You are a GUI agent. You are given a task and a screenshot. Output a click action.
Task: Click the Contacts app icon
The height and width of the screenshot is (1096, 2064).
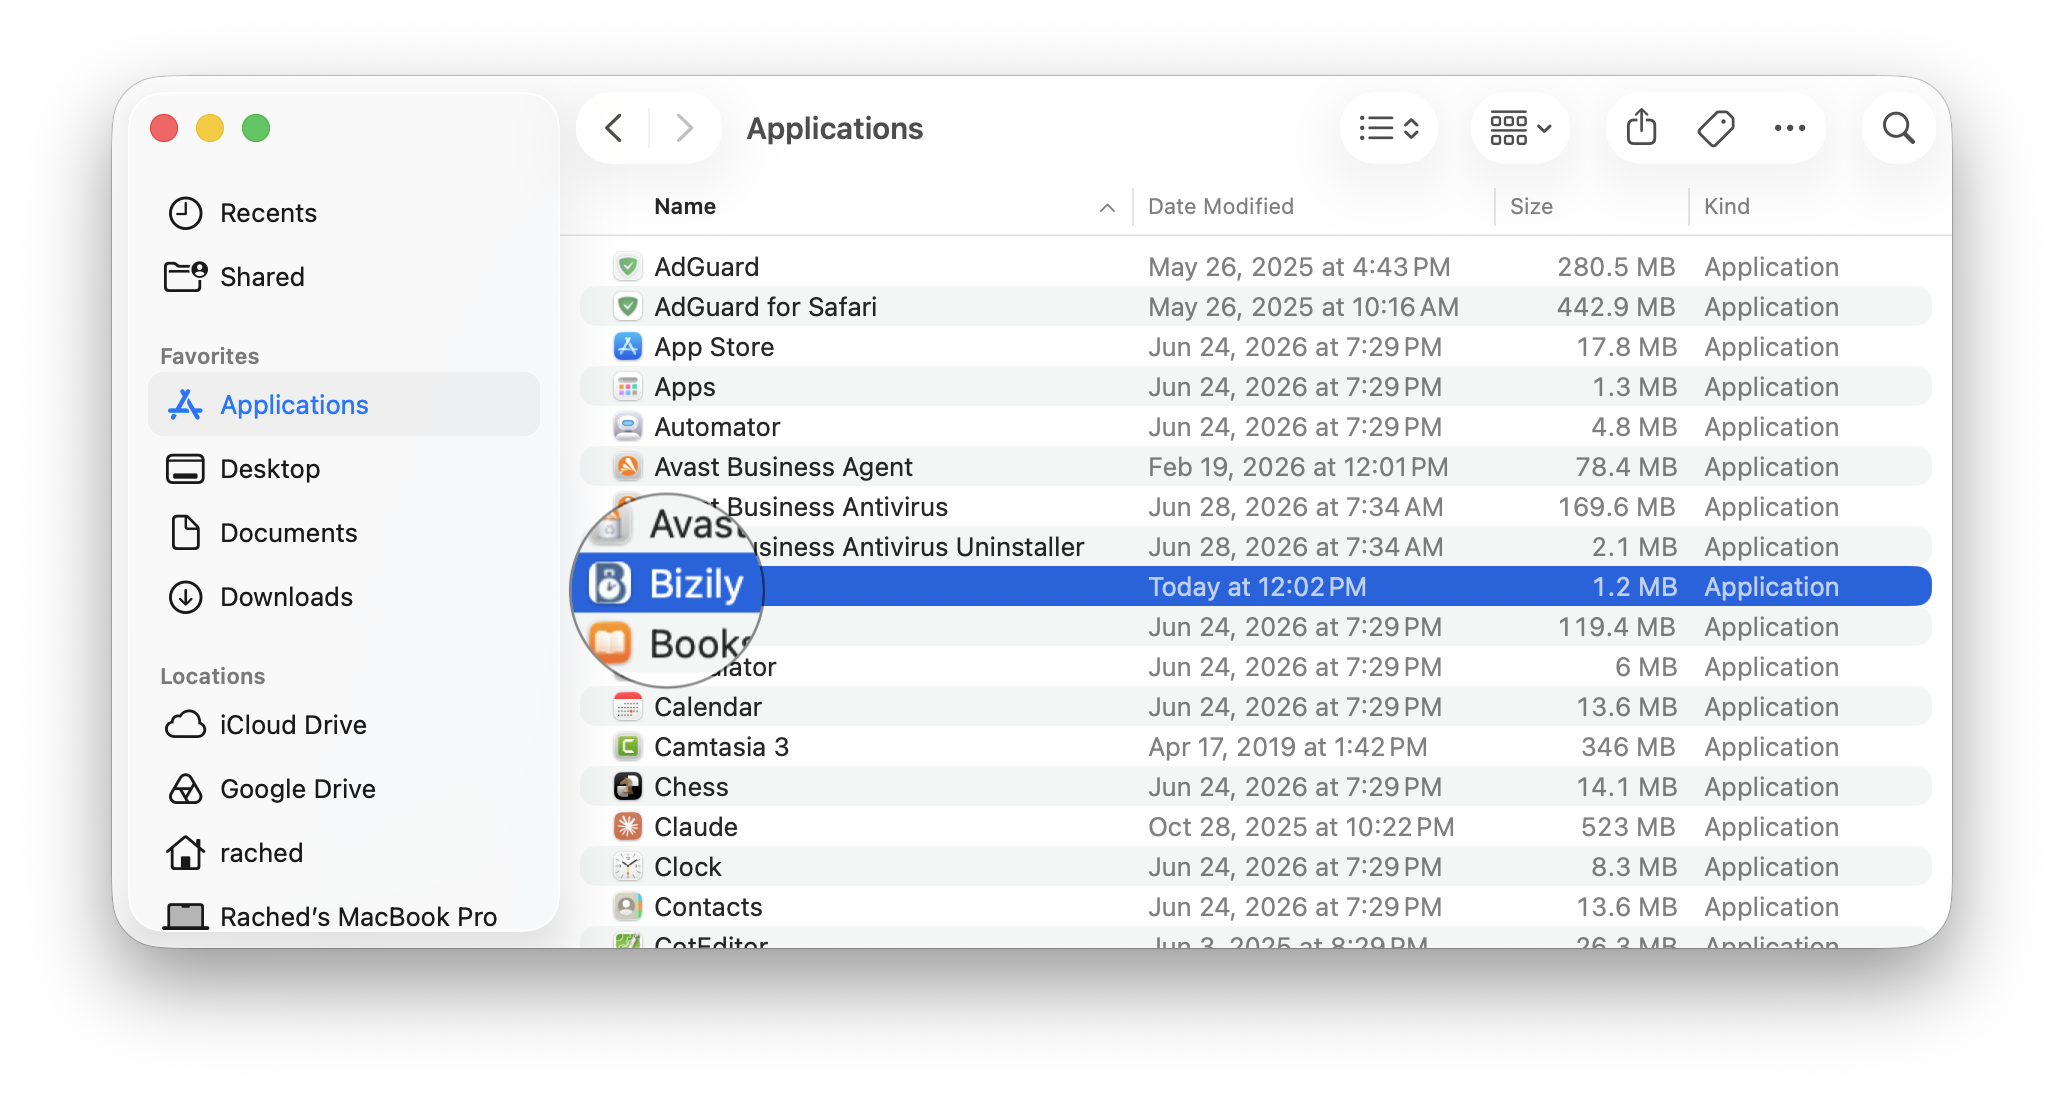click(x=627, y=907)
